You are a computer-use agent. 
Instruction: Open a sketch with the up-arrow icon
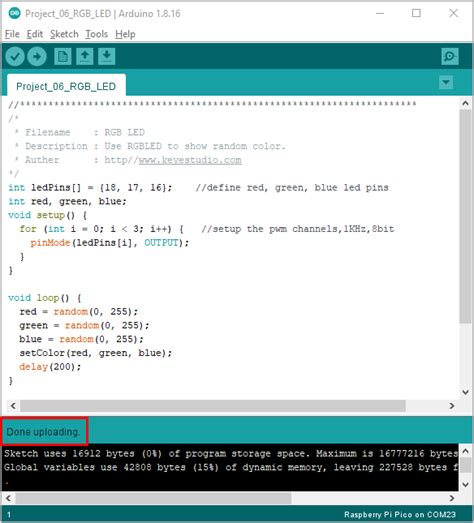pos(85,56)
